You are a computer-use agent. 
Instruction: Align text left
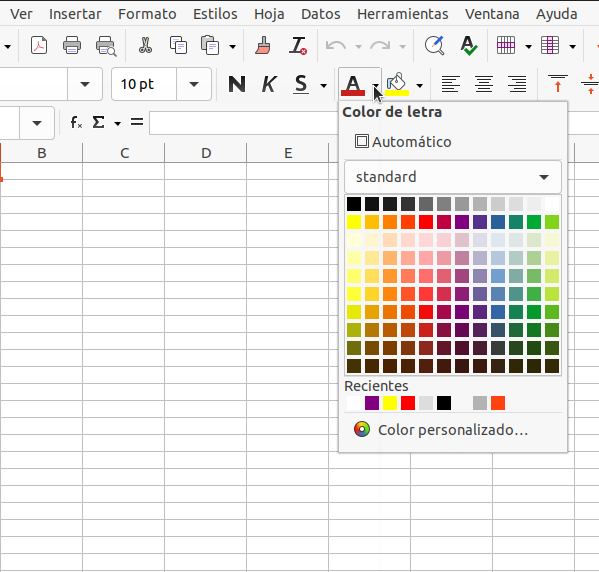pyautogui.click(x=450, y=84)
